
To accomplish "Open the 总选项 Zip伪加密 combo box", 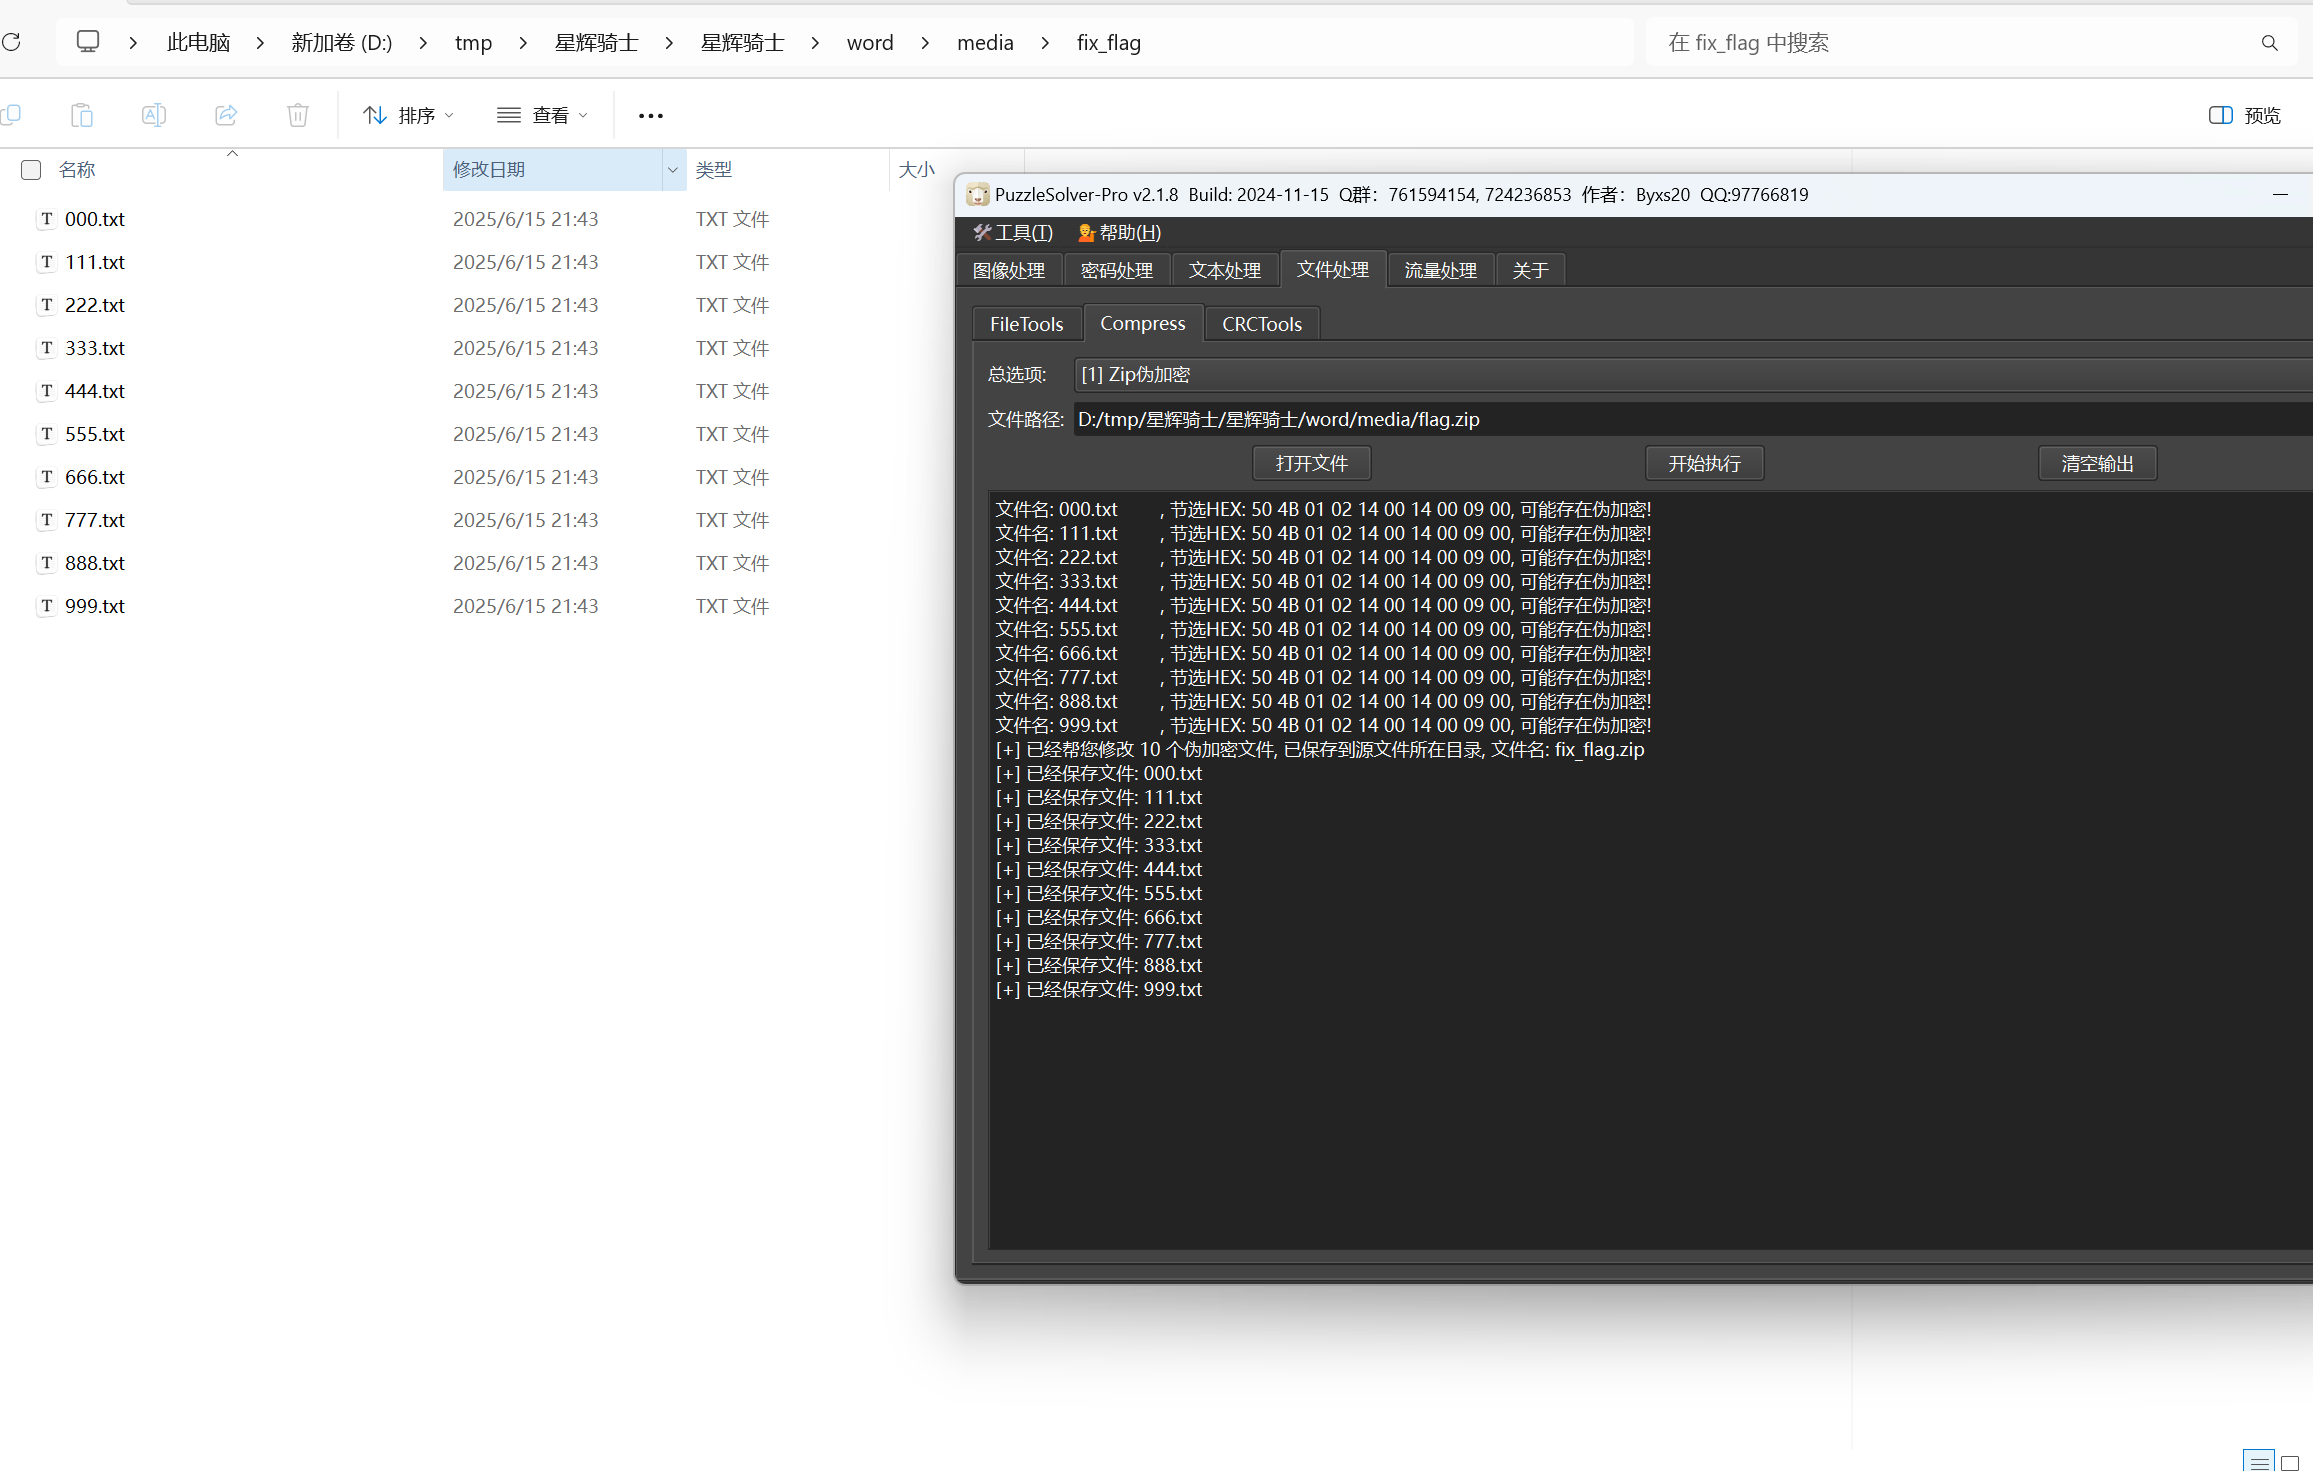I will [1693, 375].
